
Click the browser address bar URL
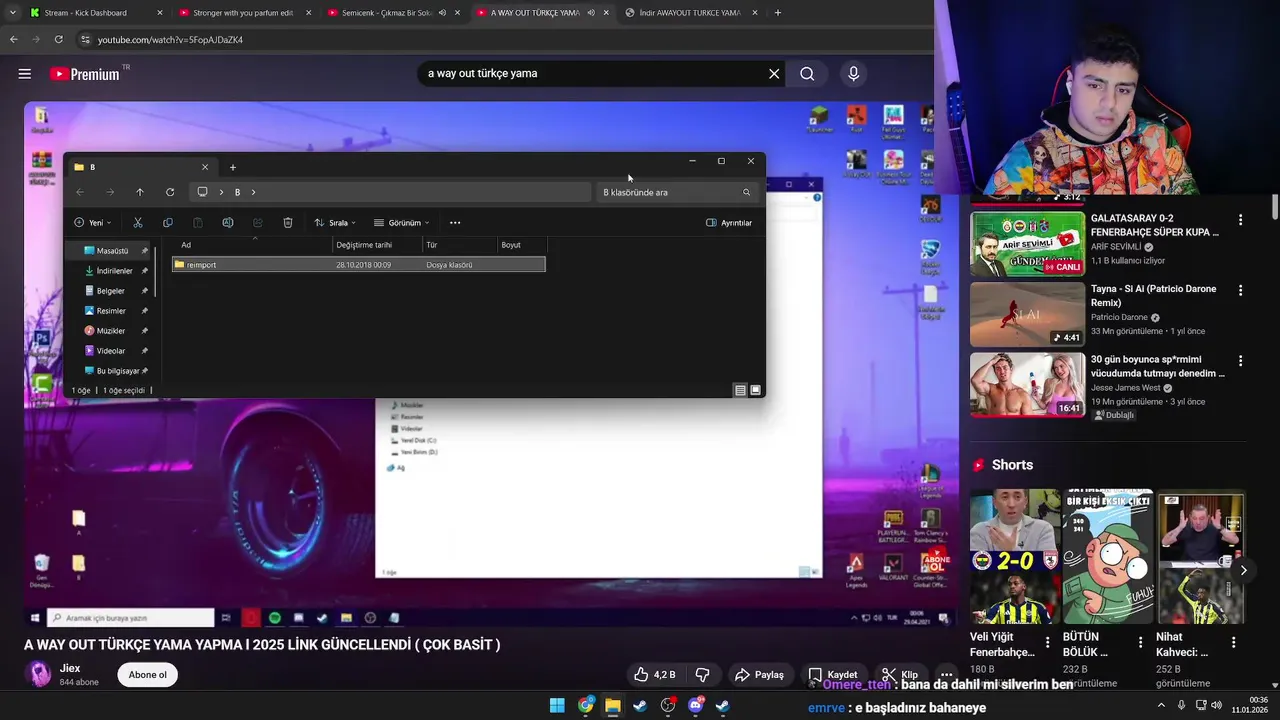[170, 40]
